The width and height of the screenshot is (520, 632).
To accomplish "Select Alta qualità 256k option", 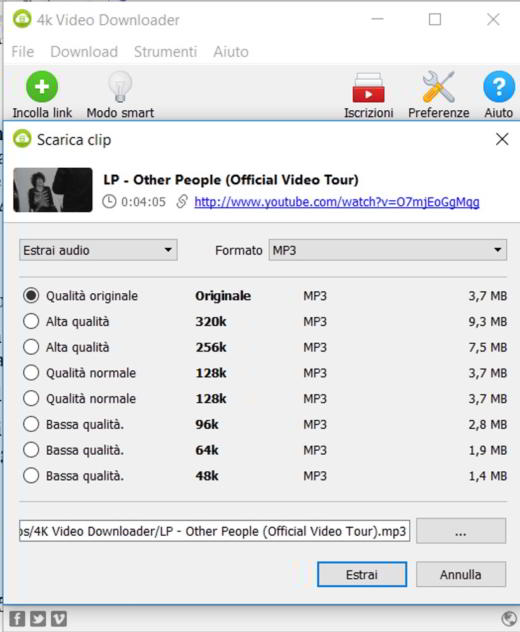I will click(31, 347).
